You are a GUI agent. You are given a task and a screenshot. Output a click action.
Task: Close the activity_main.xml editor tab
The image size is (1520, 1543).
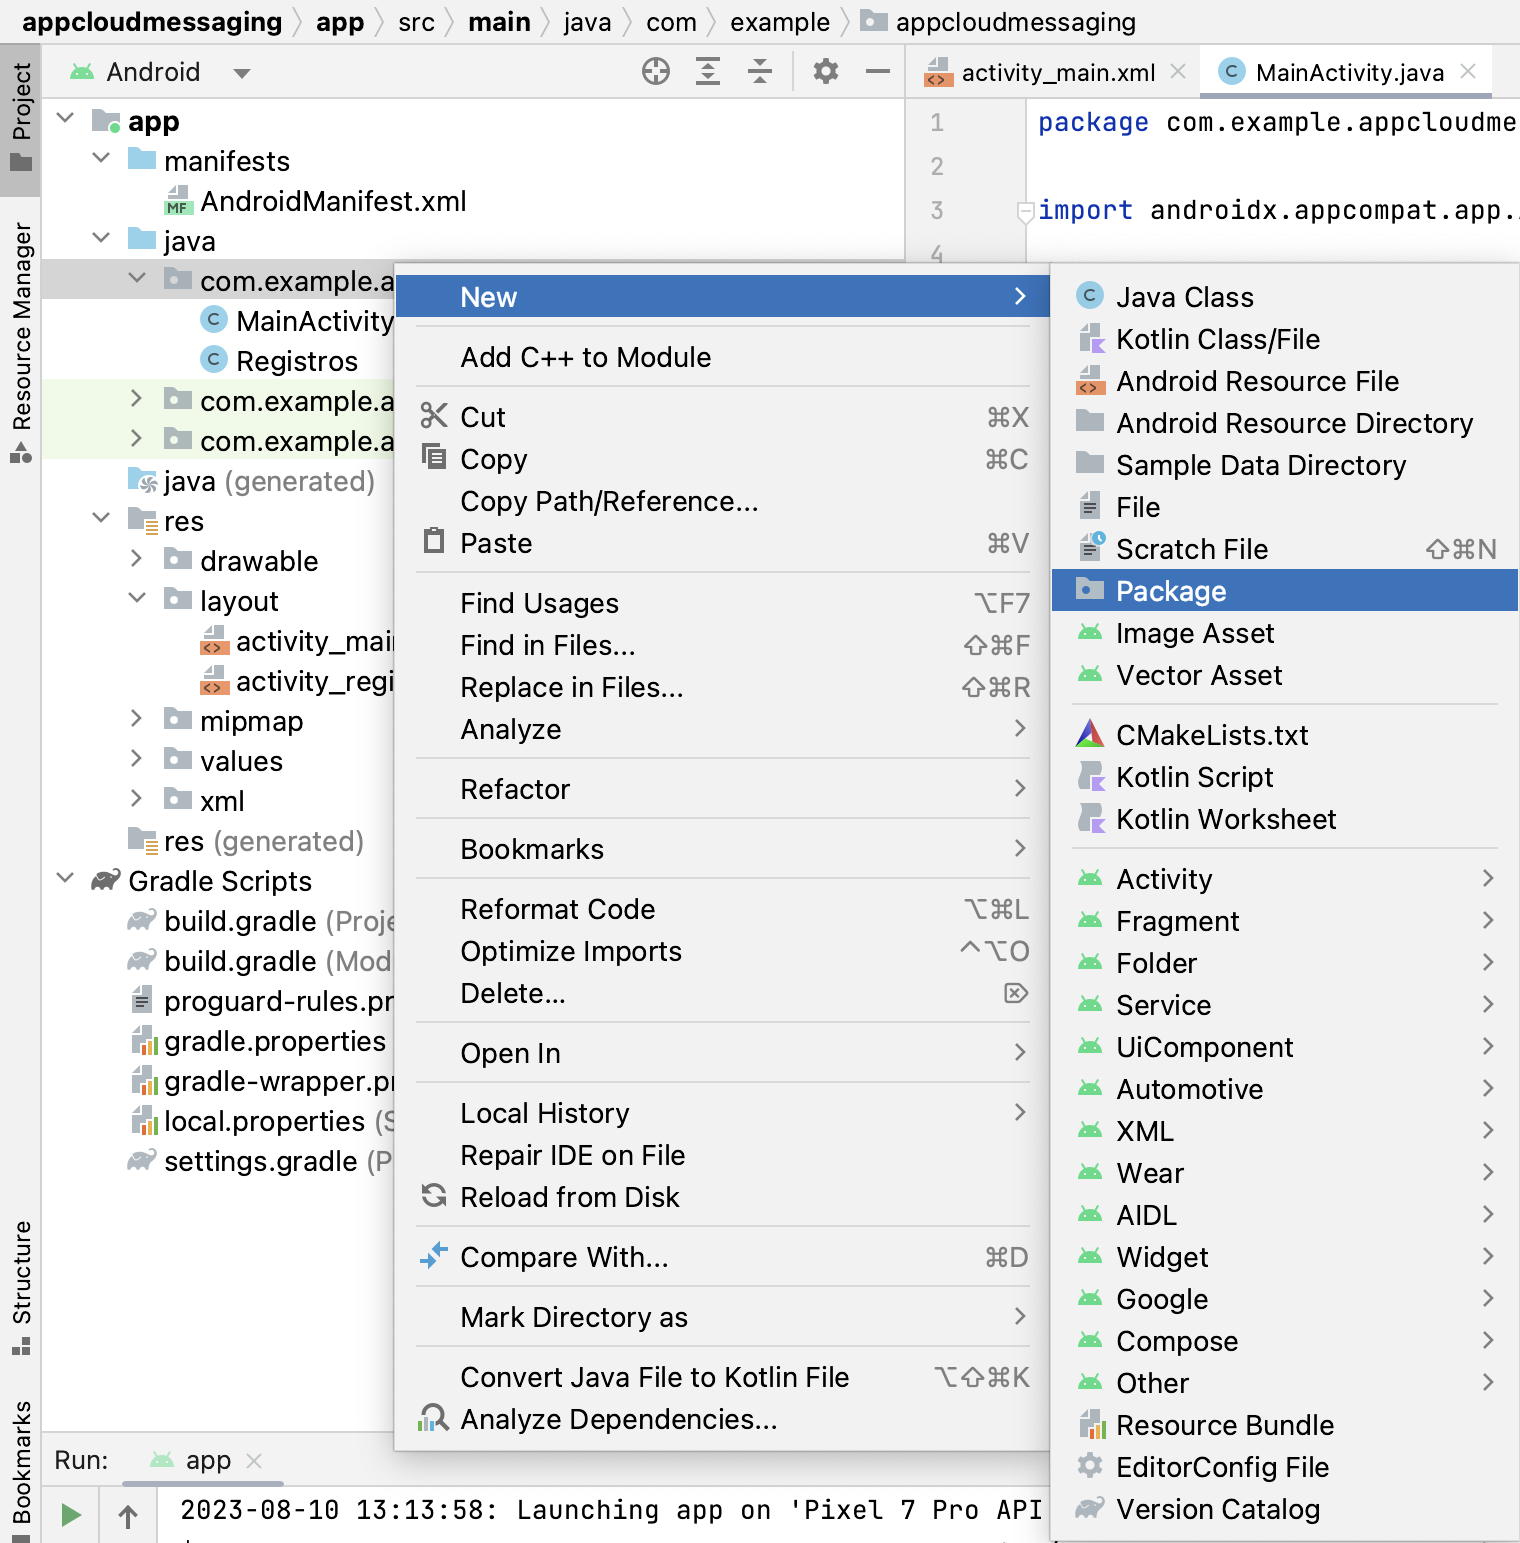coord(1178,72)
